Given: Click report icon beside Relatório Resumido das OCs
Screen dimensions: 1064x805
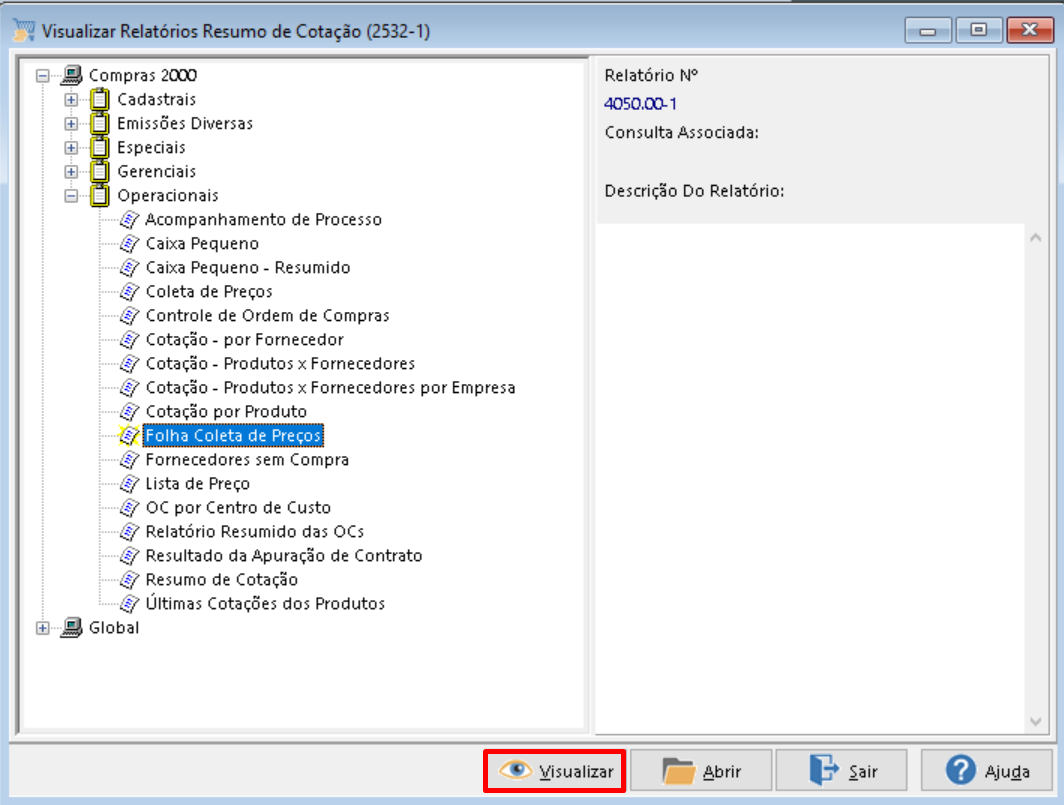Looking at the screenshot, I should coord(129,531).
